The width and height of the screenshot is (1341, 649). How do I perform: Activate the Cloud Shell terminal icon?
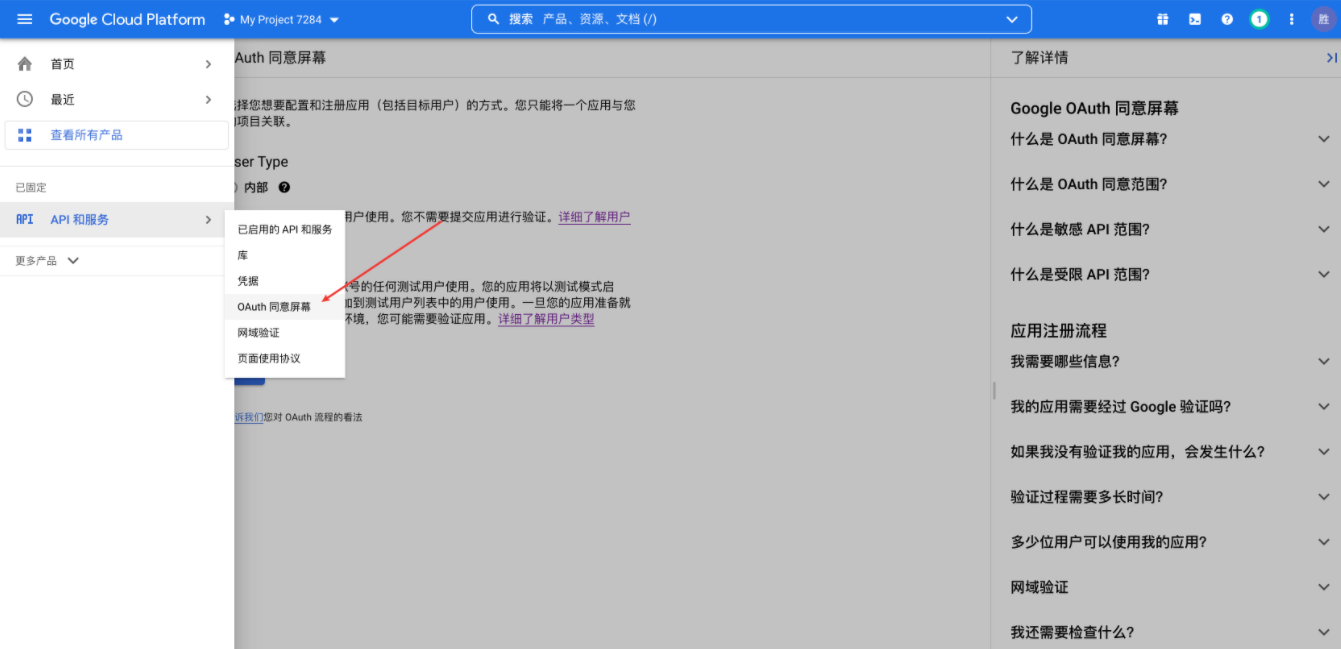(1195, 19)
